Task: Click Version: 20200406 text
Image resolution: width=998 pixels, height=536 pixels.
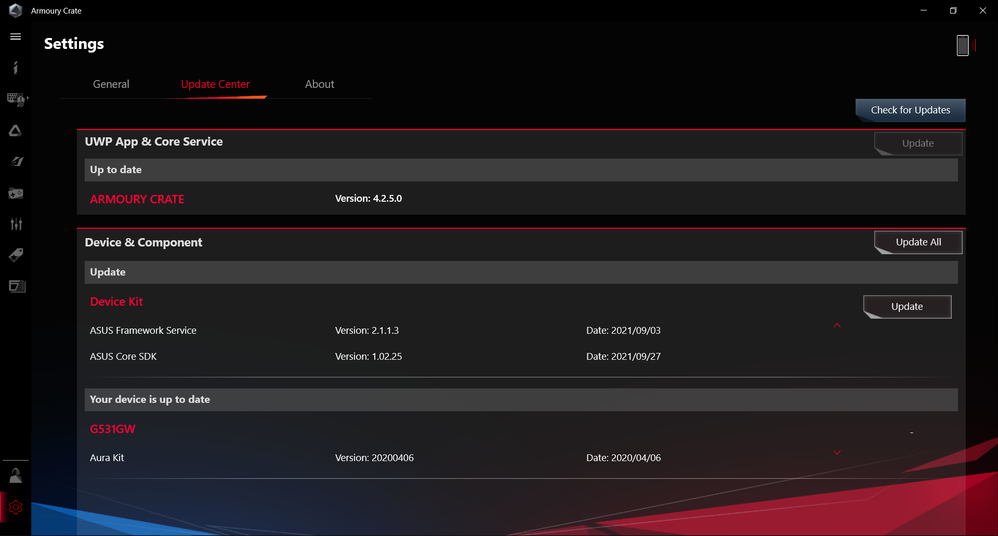Action: point(374,458)
